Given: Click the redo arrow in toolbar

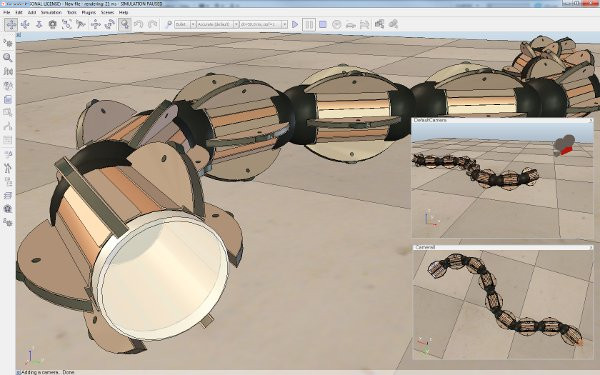Looking at the screenshot, I should point(153,24).
